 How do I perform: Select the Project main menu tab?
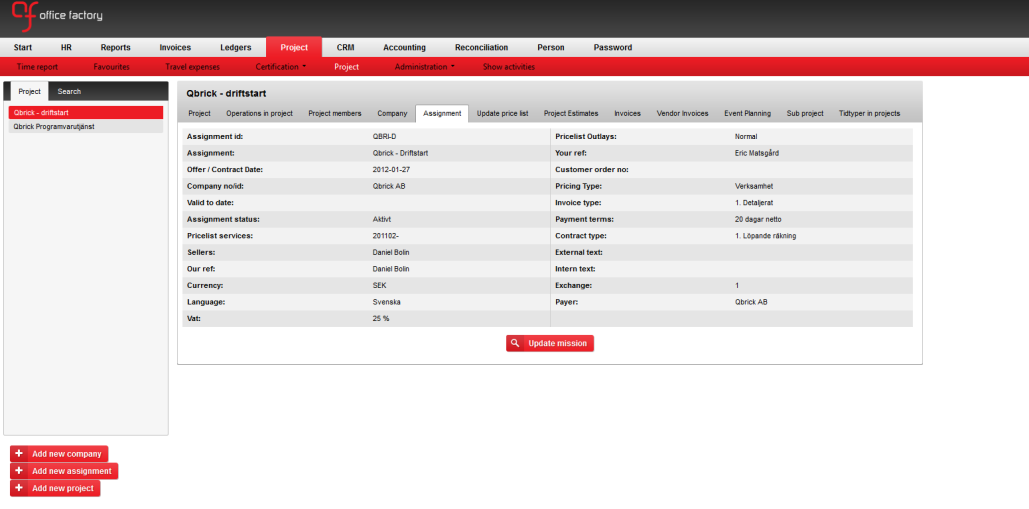(x=294, y=47)
